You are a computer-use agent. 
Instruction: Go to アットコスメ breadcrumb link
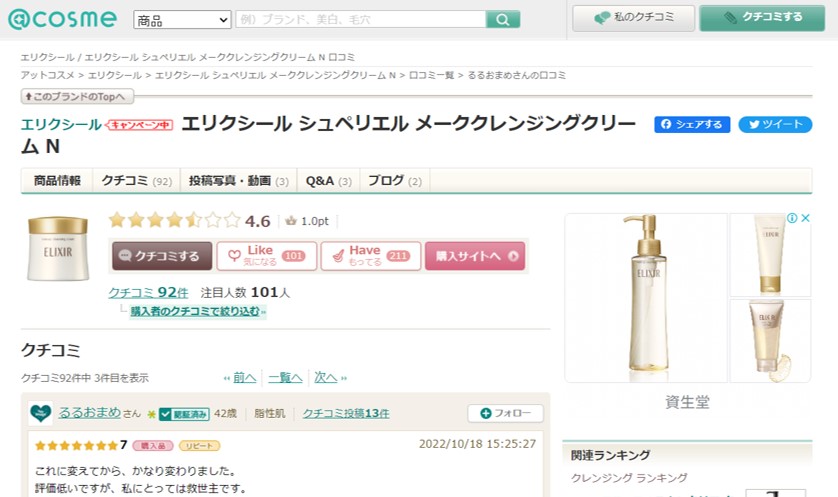pyautogui.click(x=48, y=75)
